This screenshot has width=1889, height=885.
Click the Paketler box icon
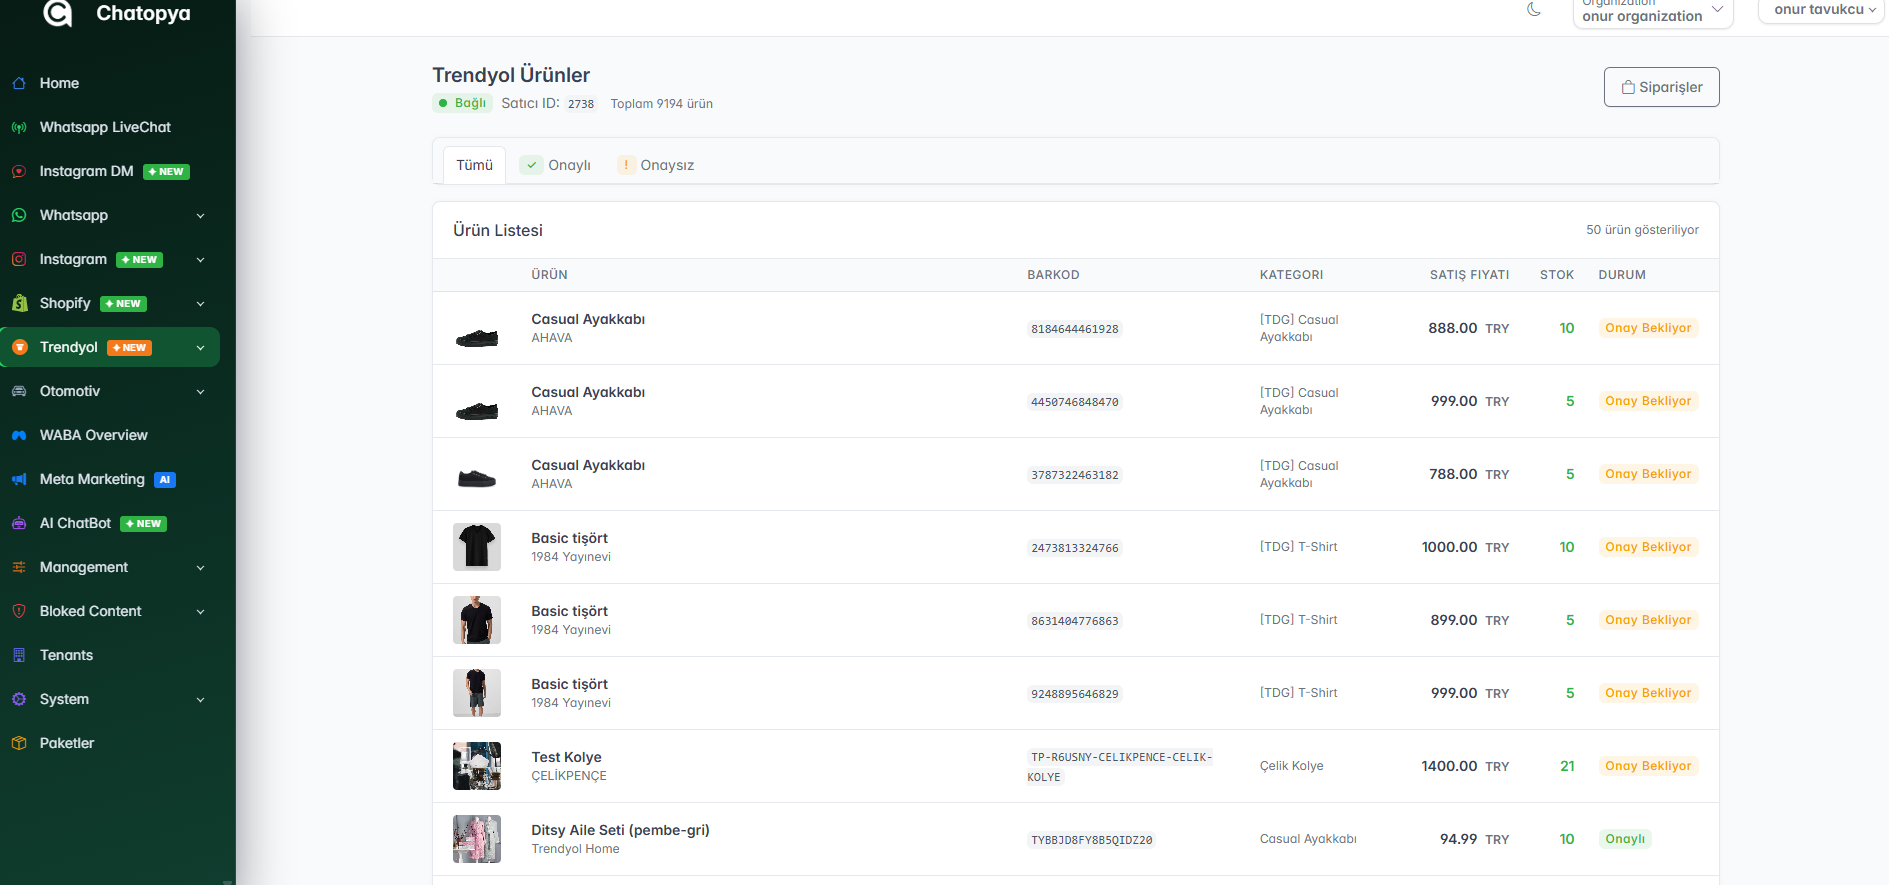pyautogui.click(x=19, y=743)
